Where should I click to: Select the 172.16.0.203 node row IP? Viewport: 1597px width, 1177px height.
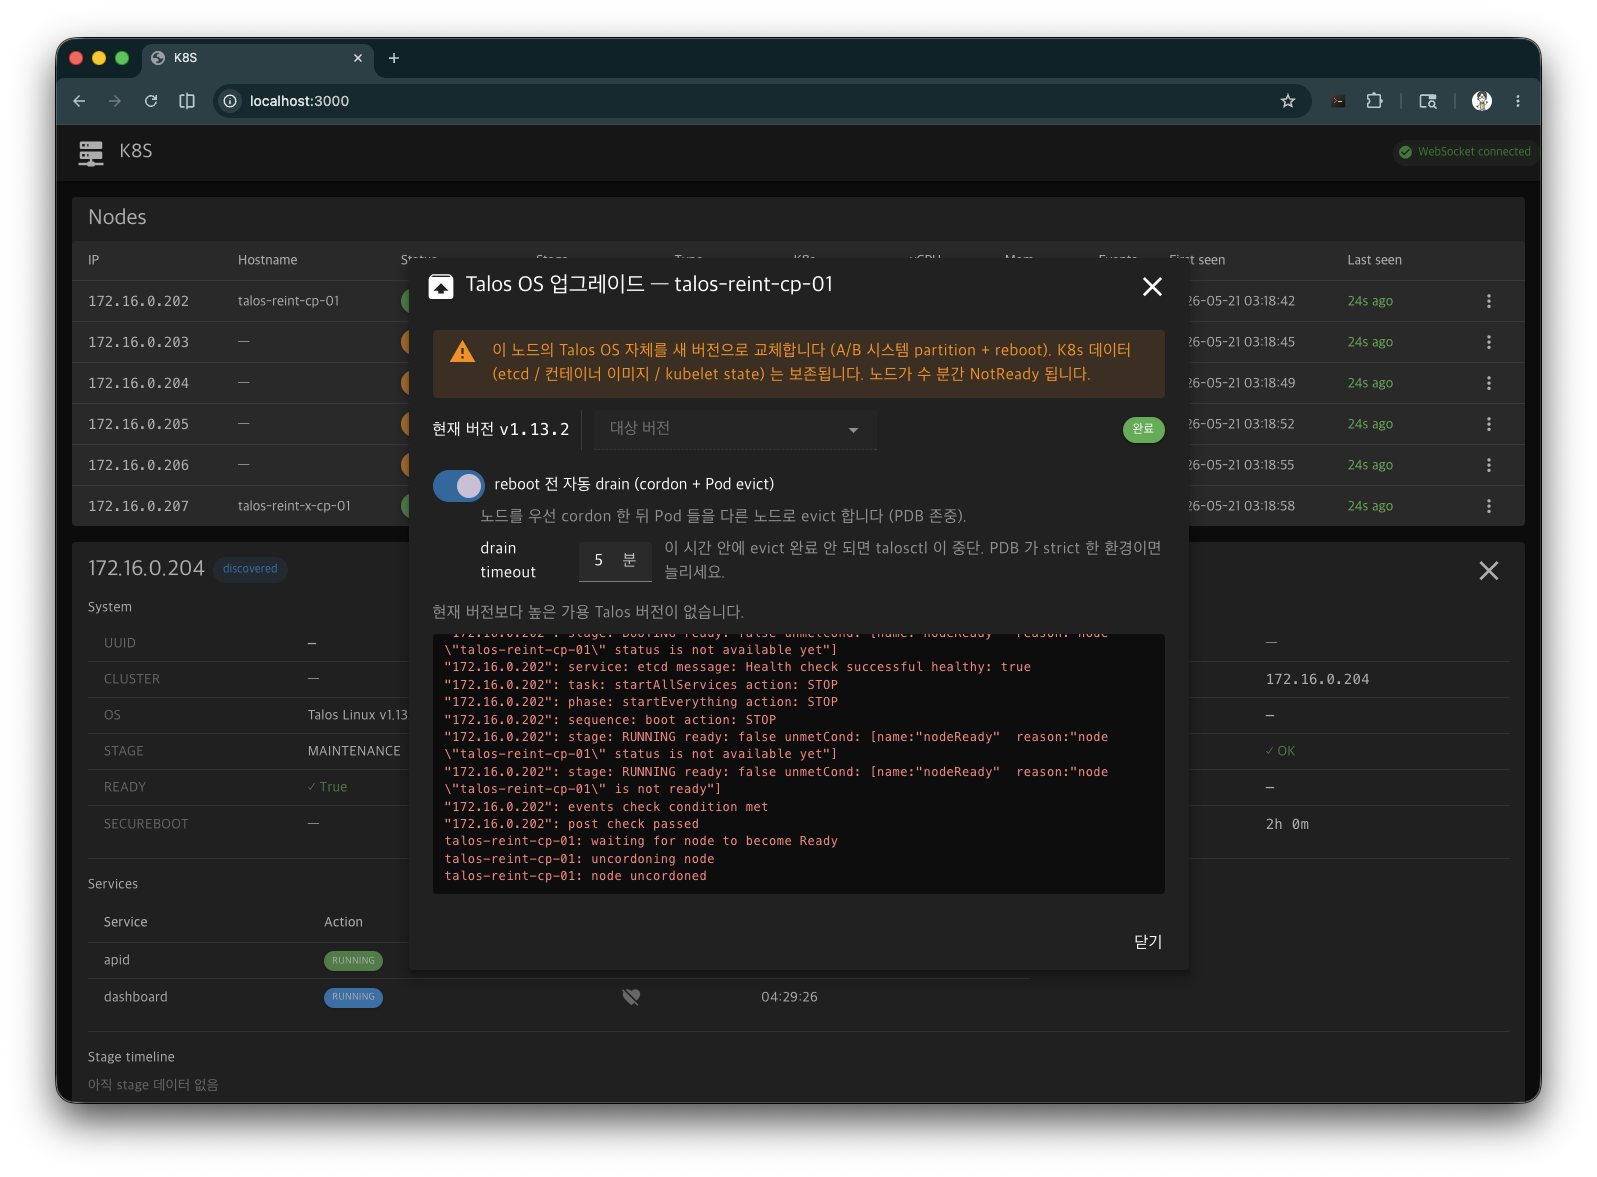[139, 342]
